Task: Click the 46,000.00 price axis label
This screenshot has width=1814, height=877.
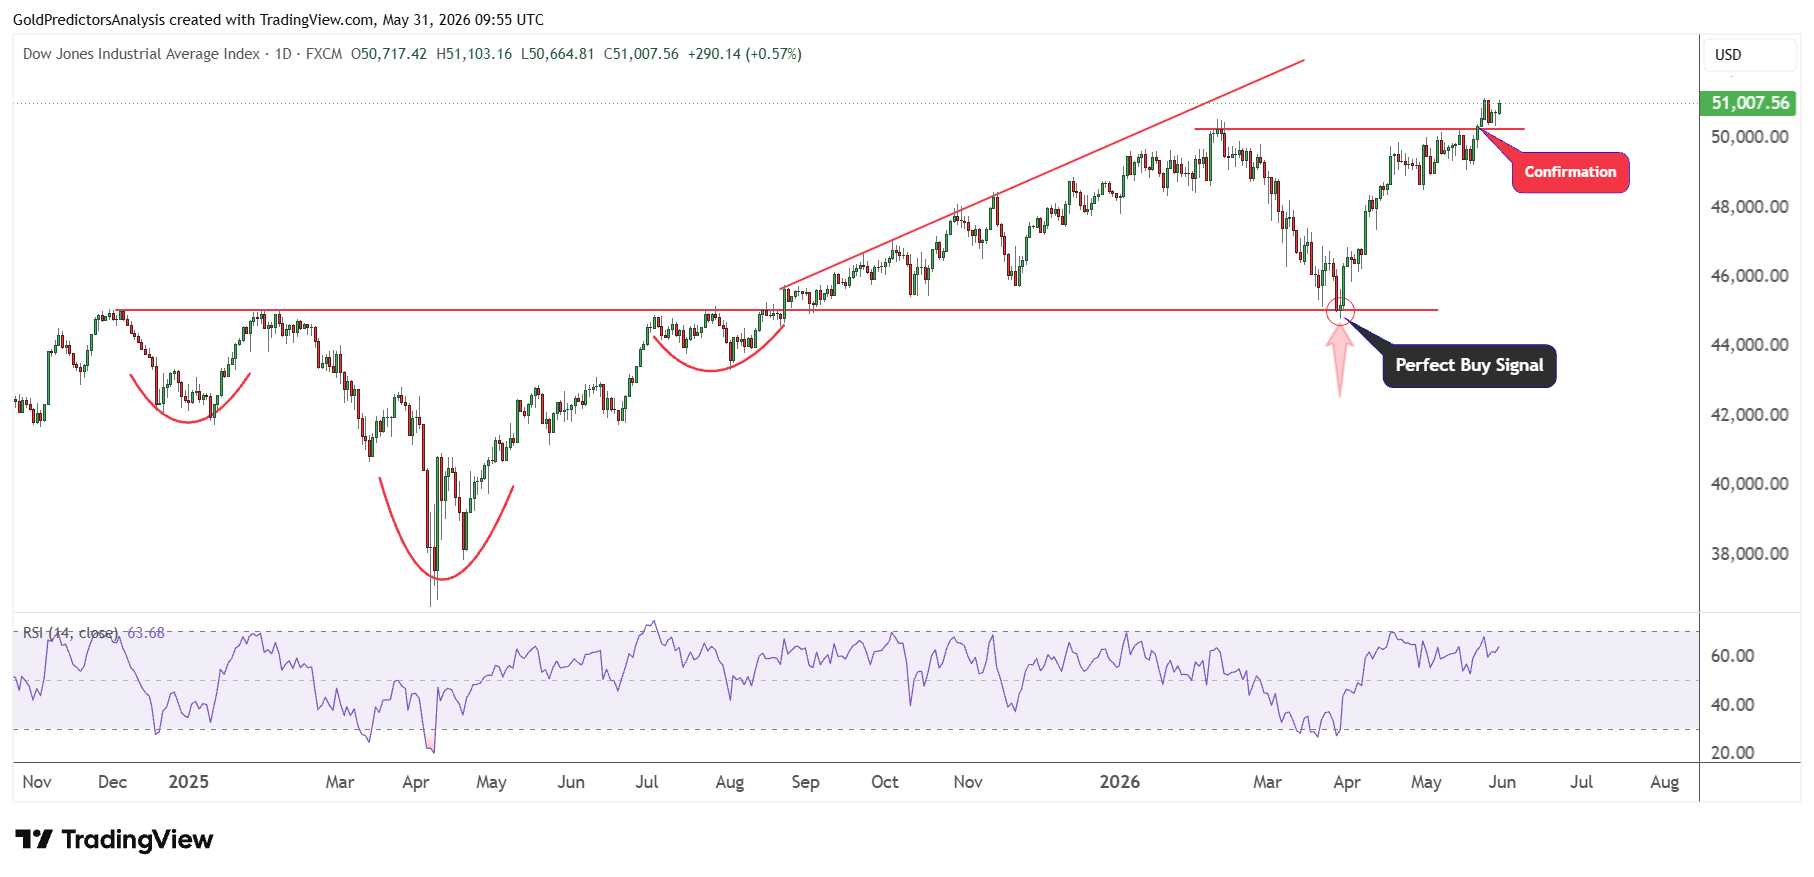Action: click(x=1749, y=276)
